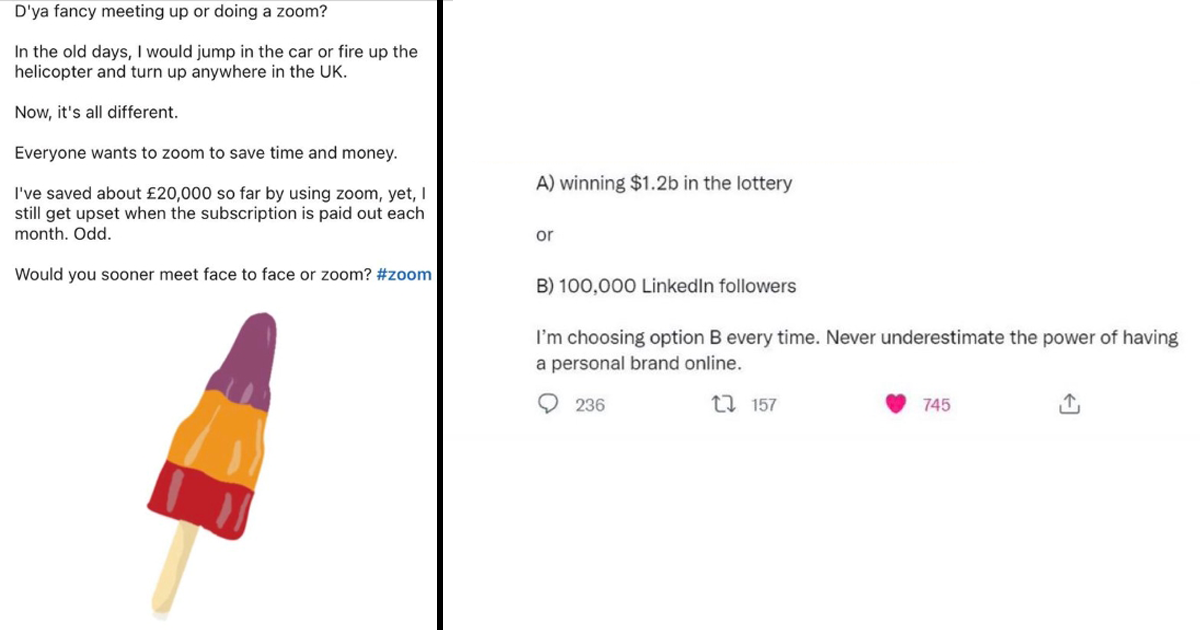Click the 745 likes count

click(x=934, y=404)
